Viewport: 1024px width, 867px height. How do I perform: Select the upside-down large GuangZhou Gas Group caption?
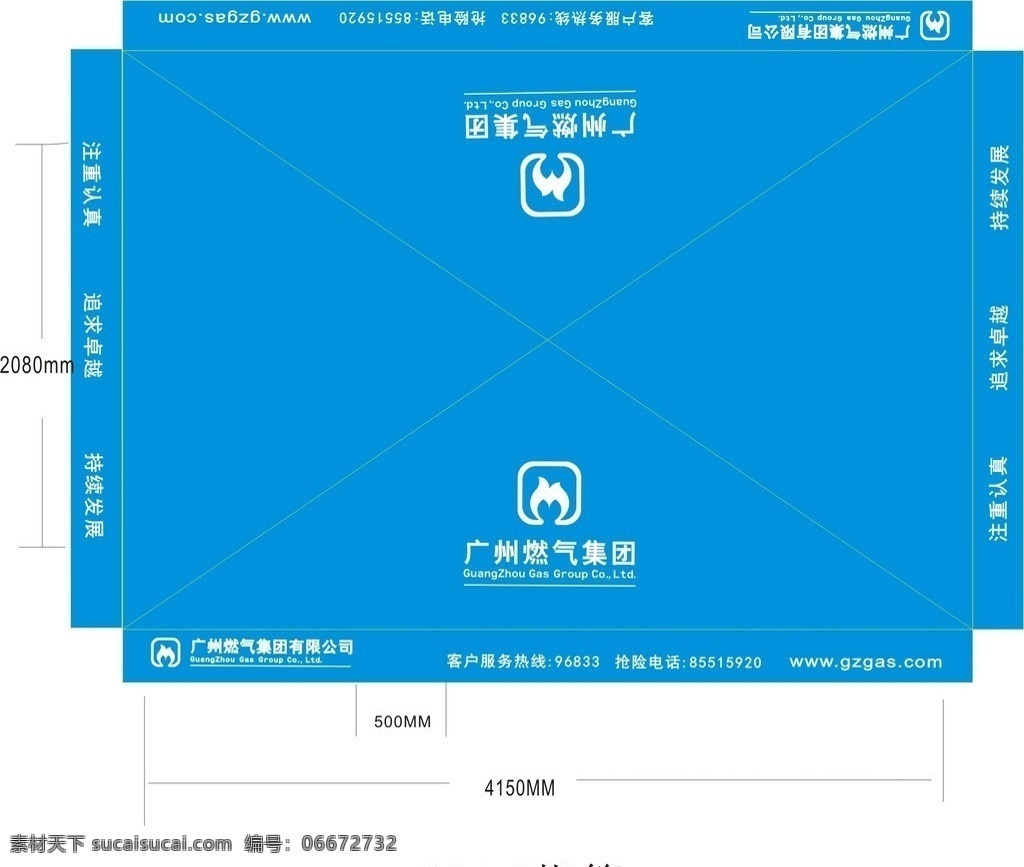(551, 103)
